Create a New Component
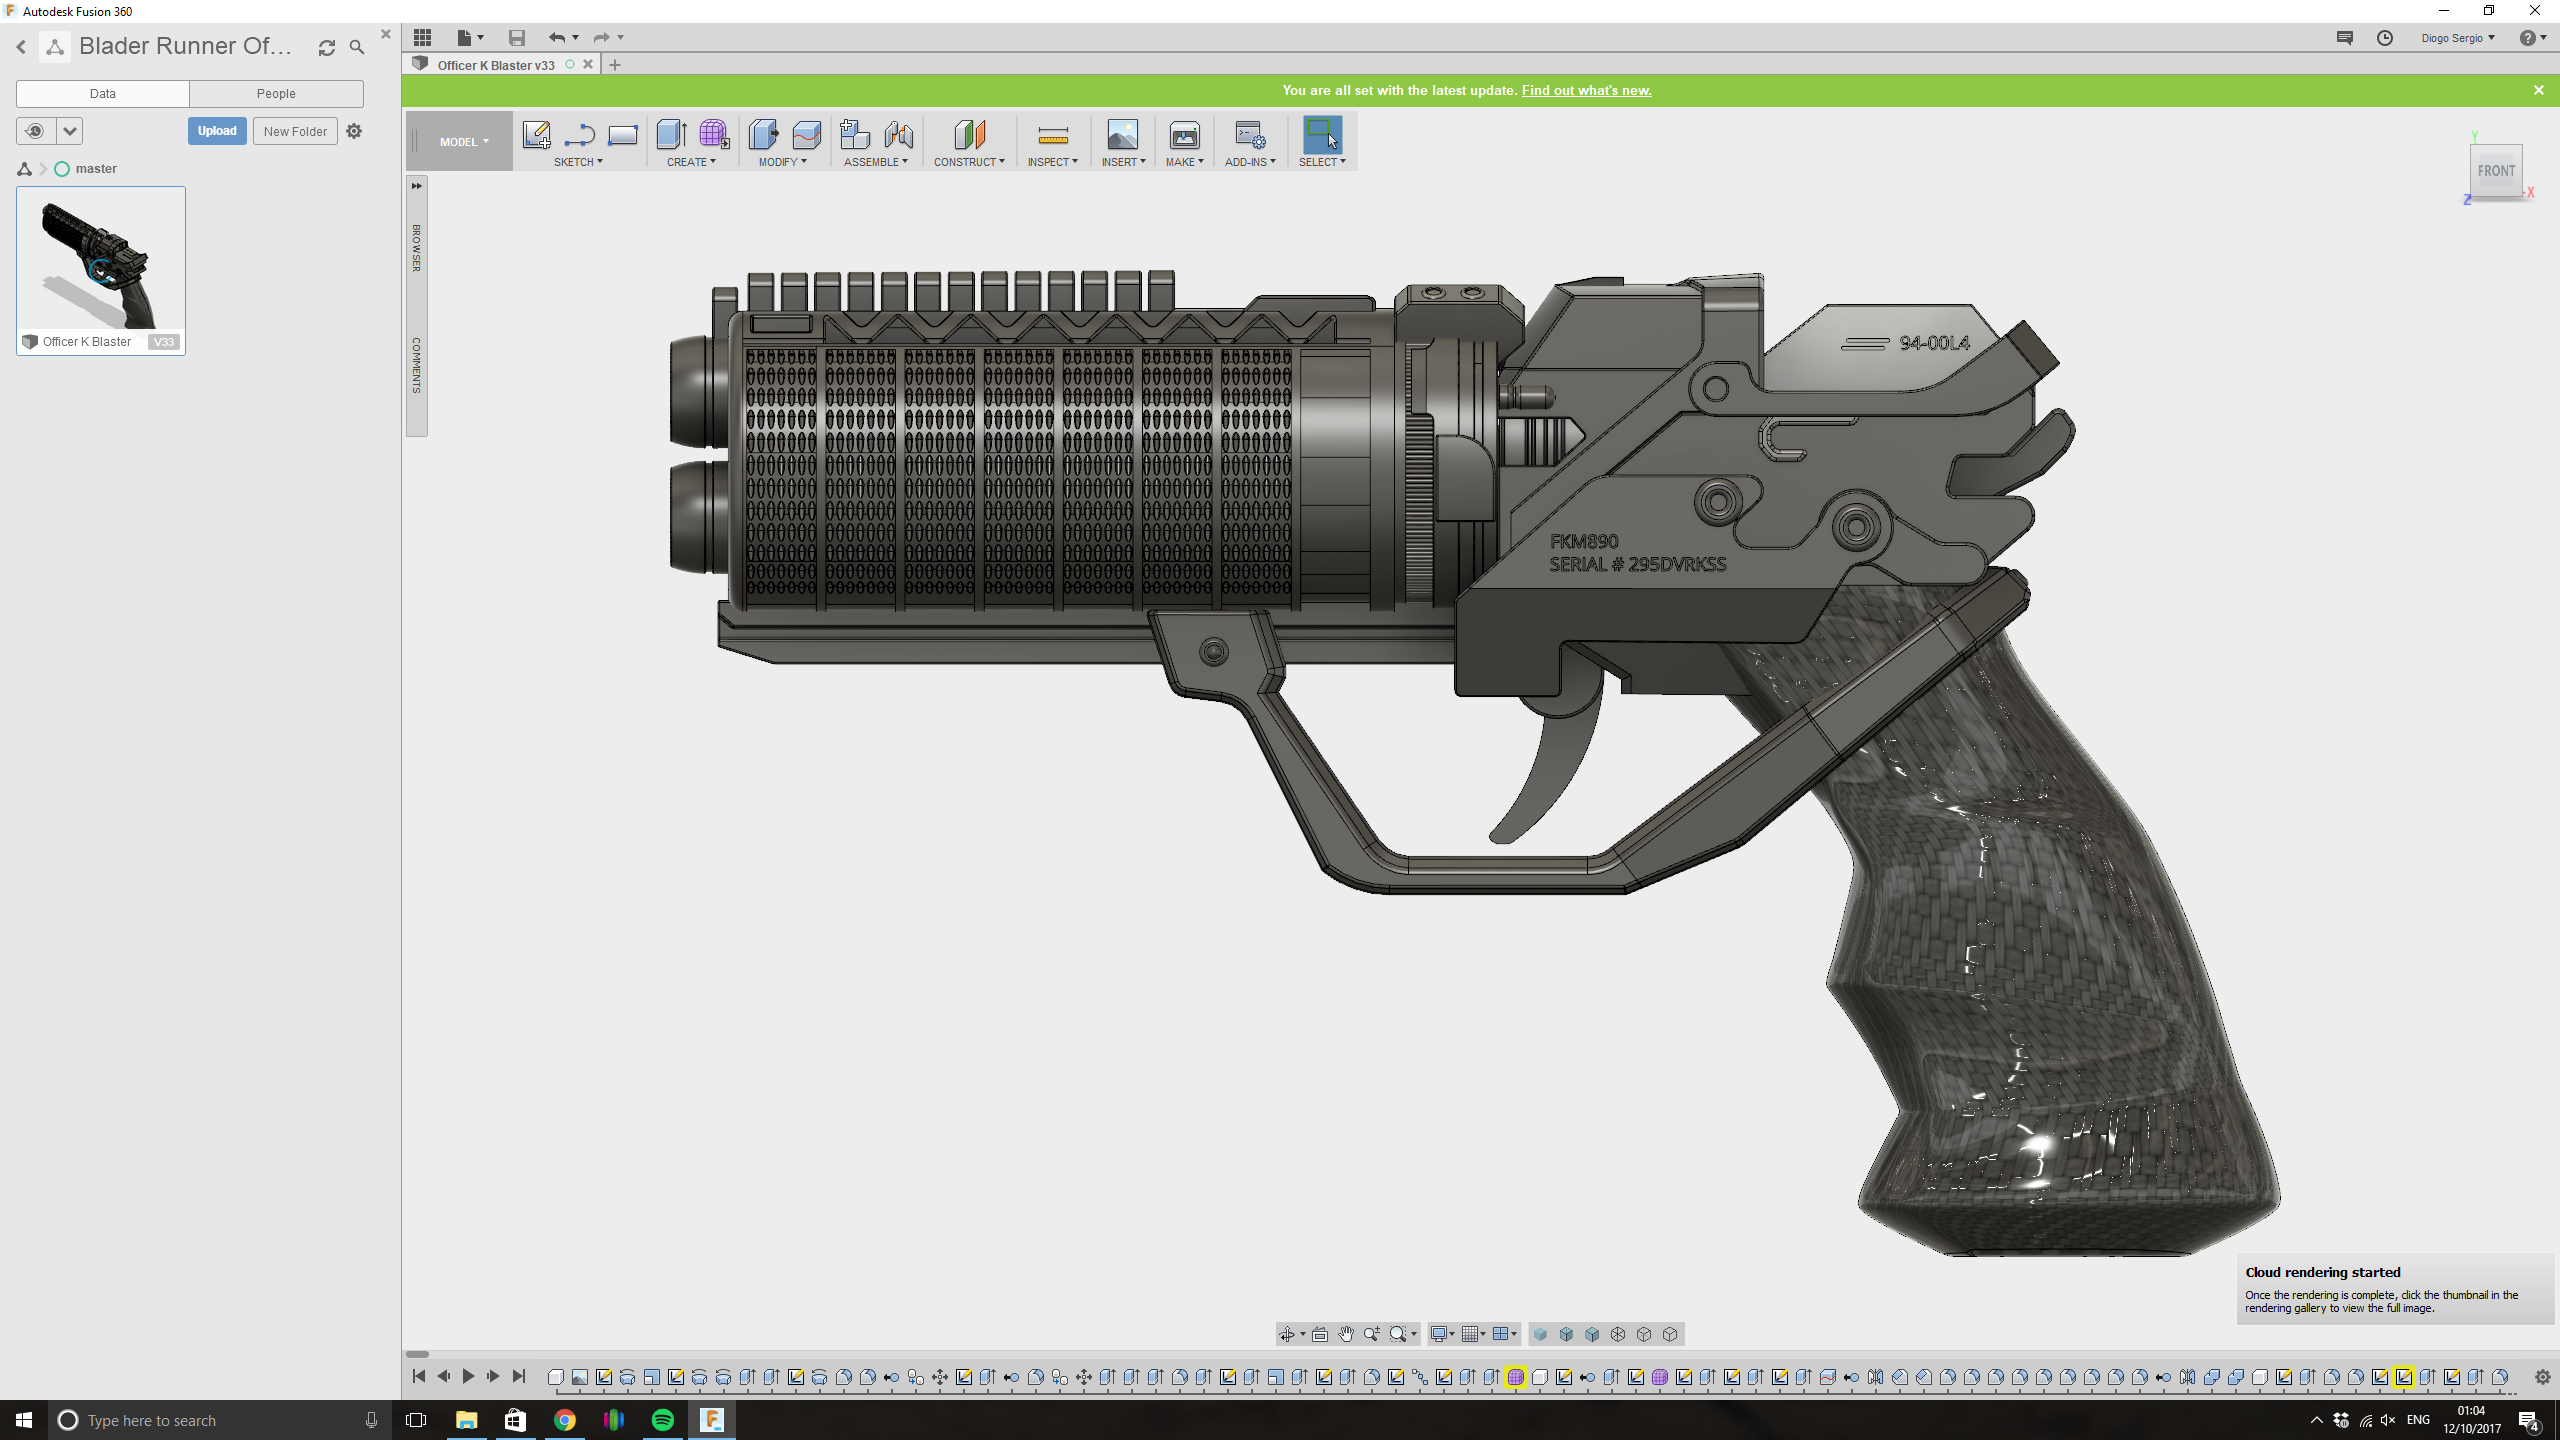This screenshot has height=1440, width=2560. click(855, 134)
